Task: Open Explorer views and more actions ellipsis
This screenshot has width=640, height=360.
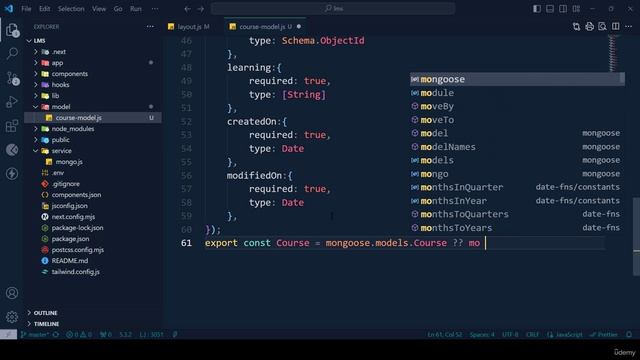Action: coord(150,27)
